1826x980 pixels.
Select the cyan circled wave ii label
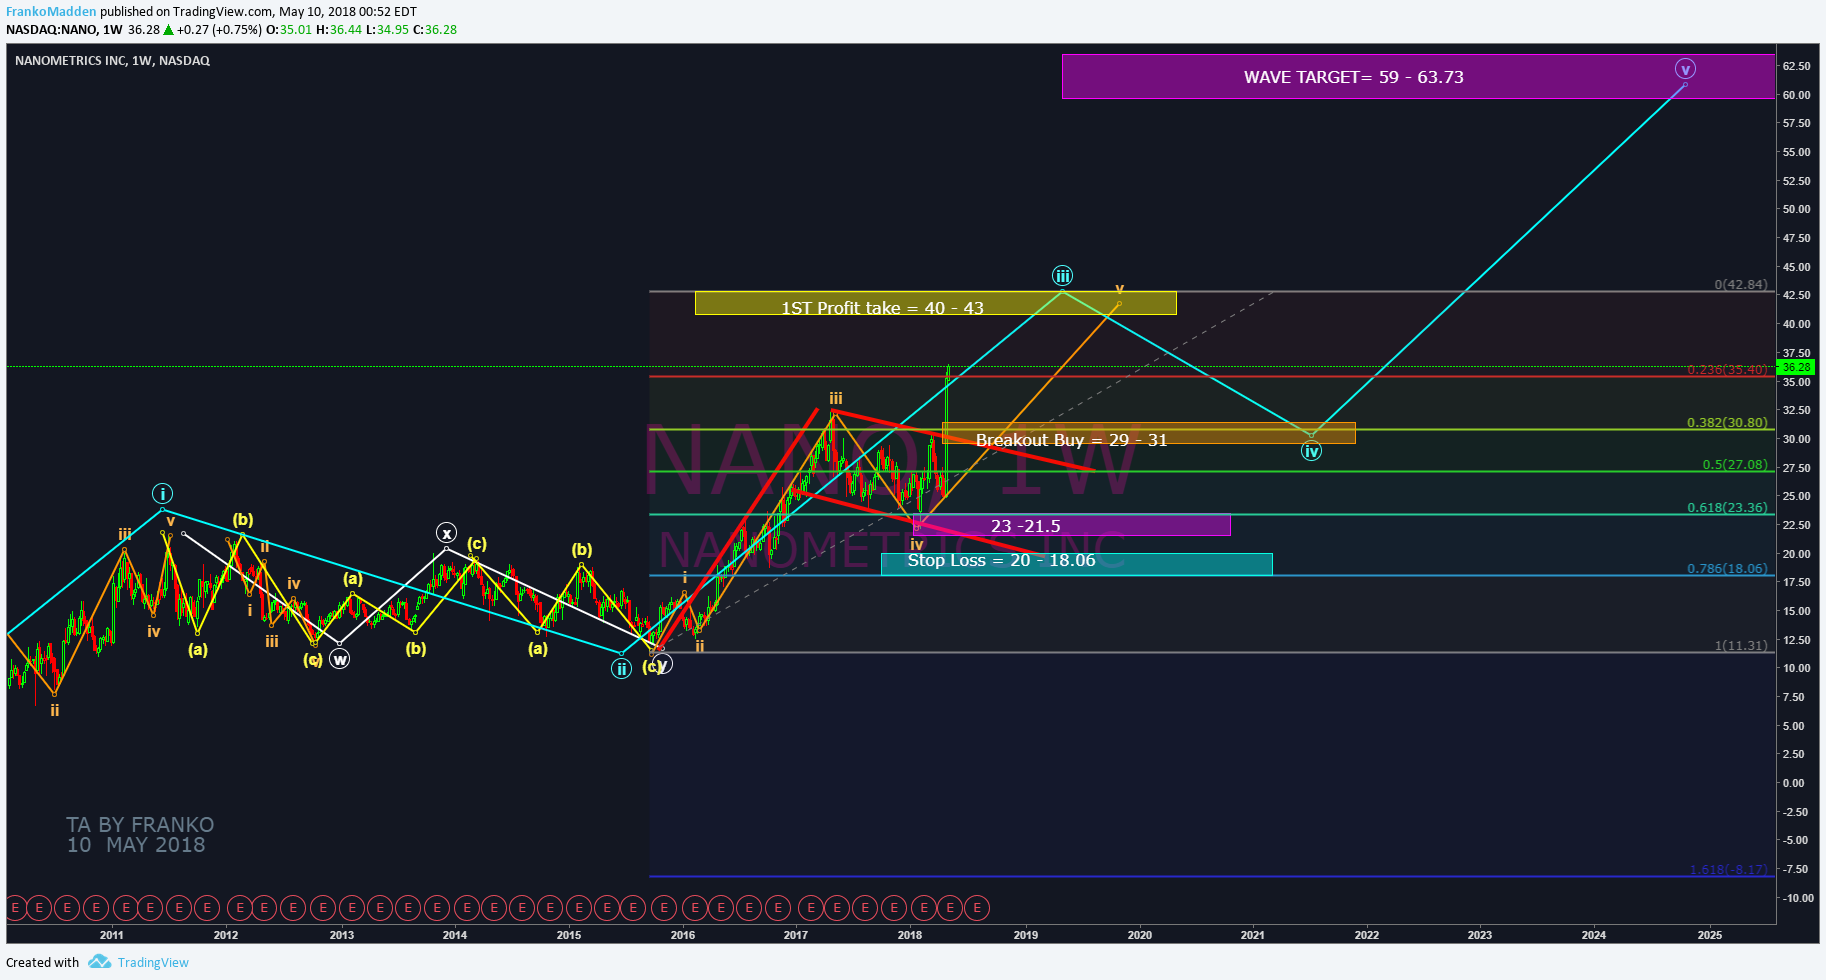[621, 669]
